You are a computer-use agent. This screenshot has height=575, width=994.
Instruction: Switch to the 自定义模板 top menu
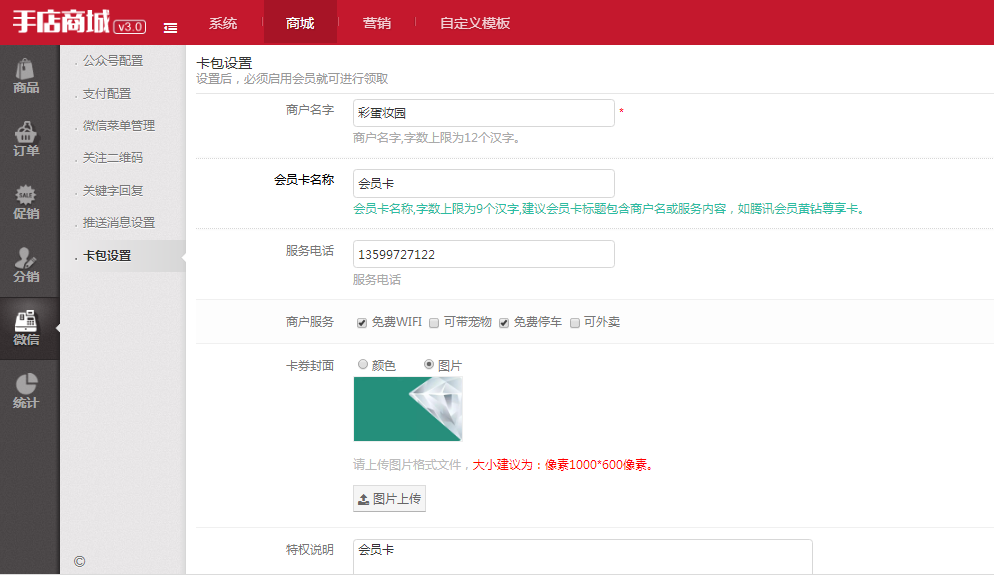[x=475, y=23]
